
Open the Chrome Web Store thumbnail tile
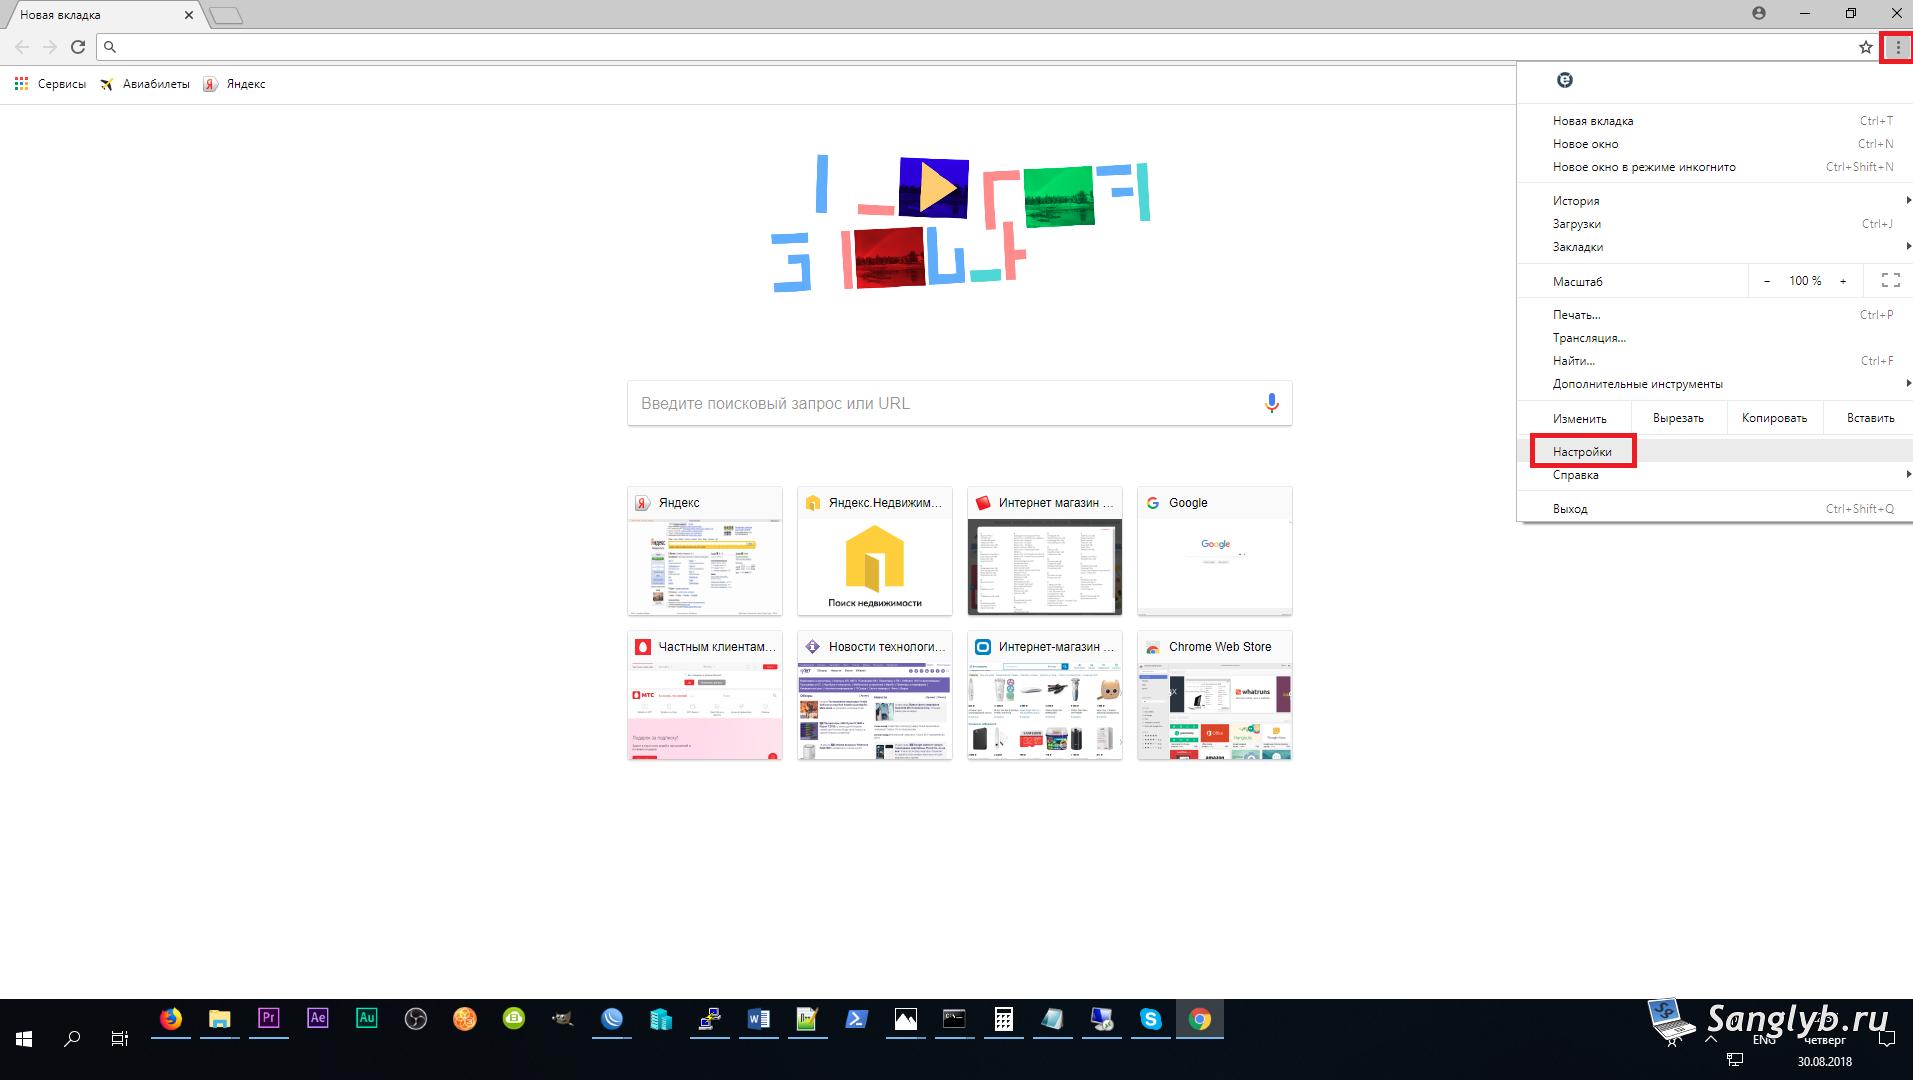1215,695
